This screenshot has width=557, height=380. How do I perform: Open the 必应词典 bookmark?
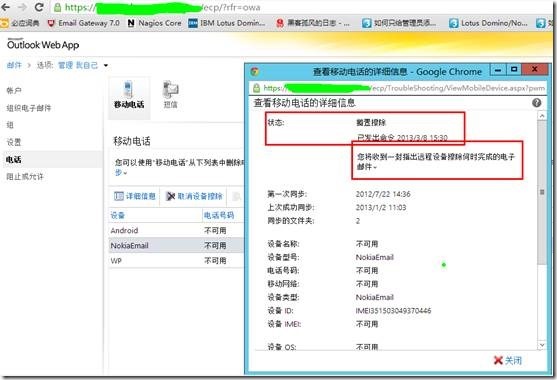pyautogui.click(x=20, y=23)
